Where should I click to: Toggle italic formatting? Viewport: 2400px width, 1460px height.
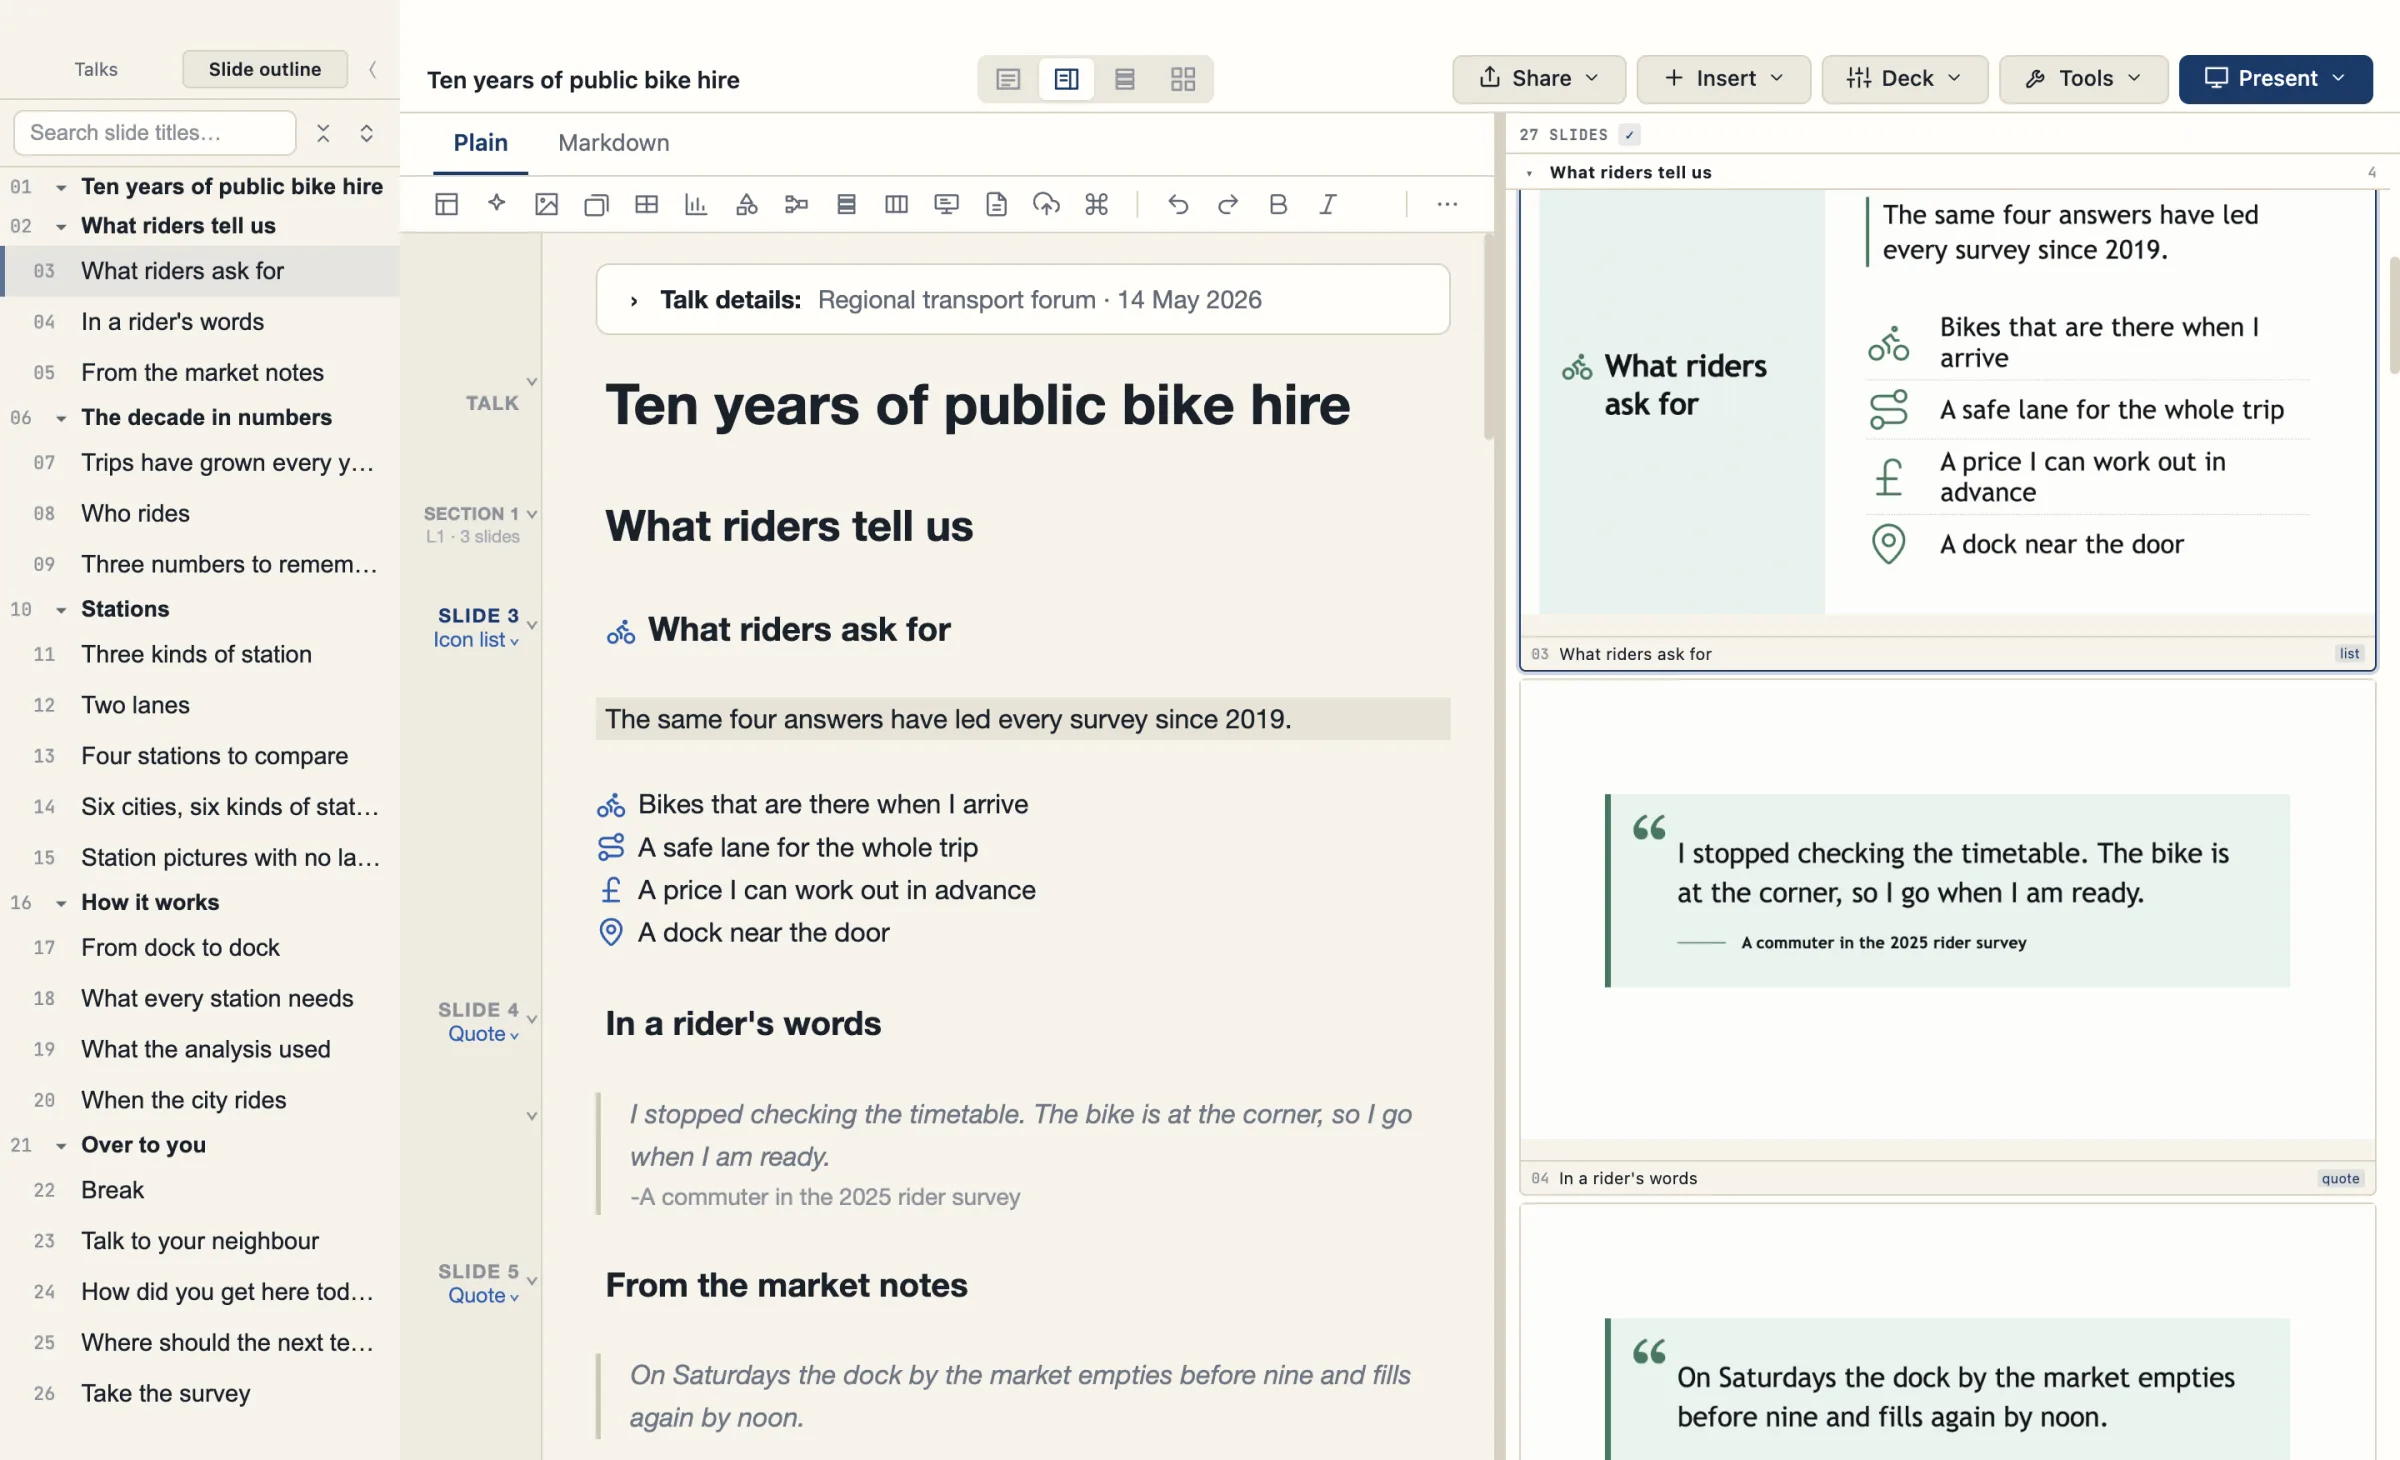point(1328,204)
